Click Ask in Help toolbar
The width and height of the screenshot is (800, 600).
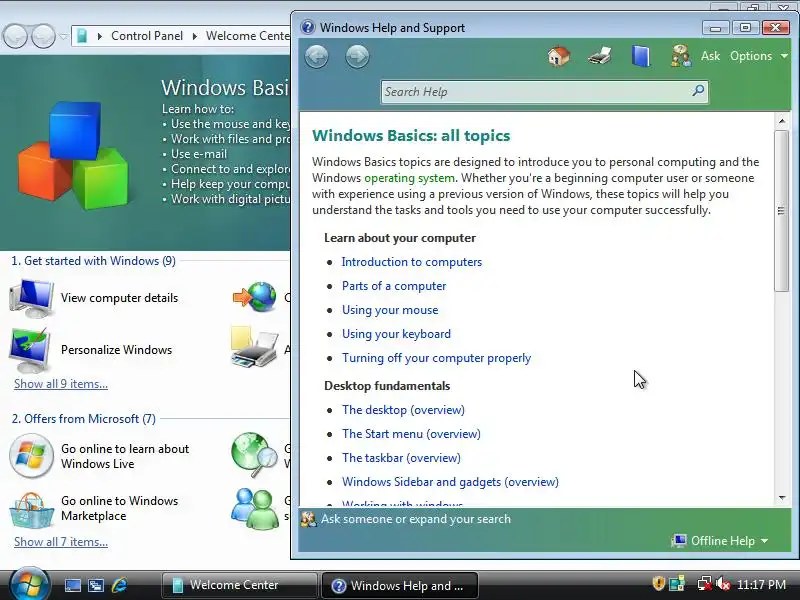(710, 56)
